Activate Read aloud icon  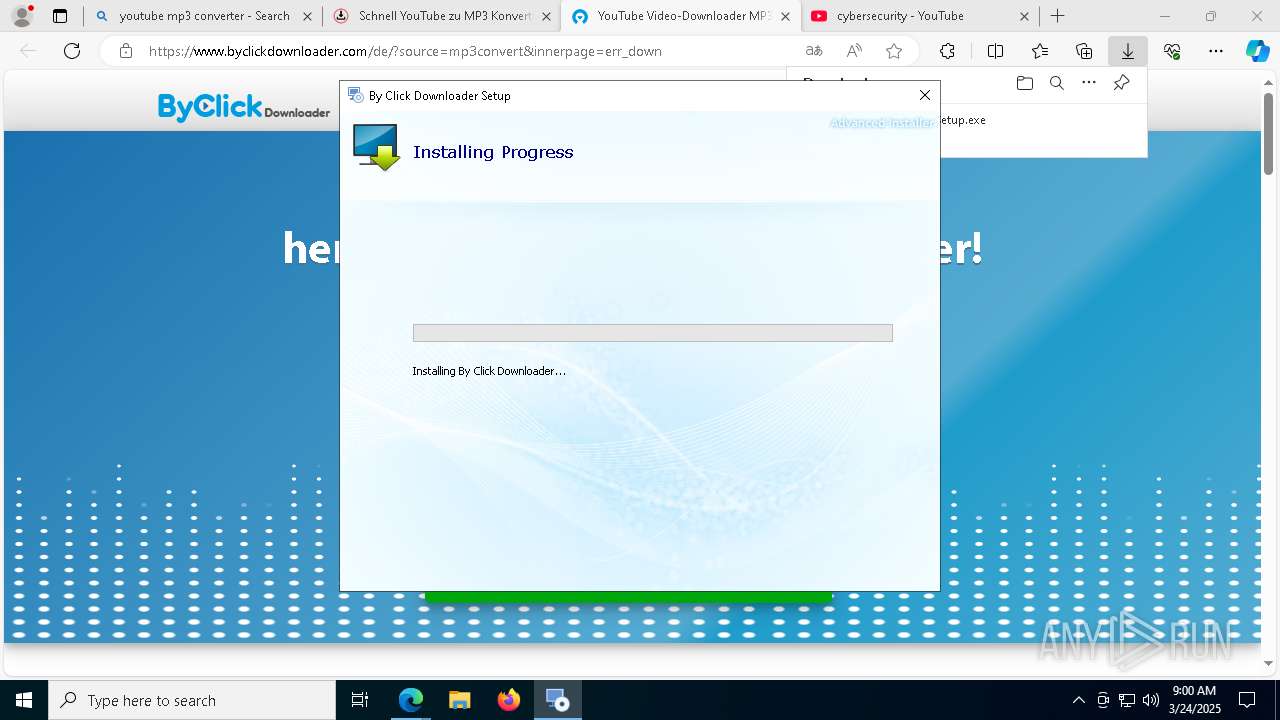pyautogui.click(x=854, y=51)
